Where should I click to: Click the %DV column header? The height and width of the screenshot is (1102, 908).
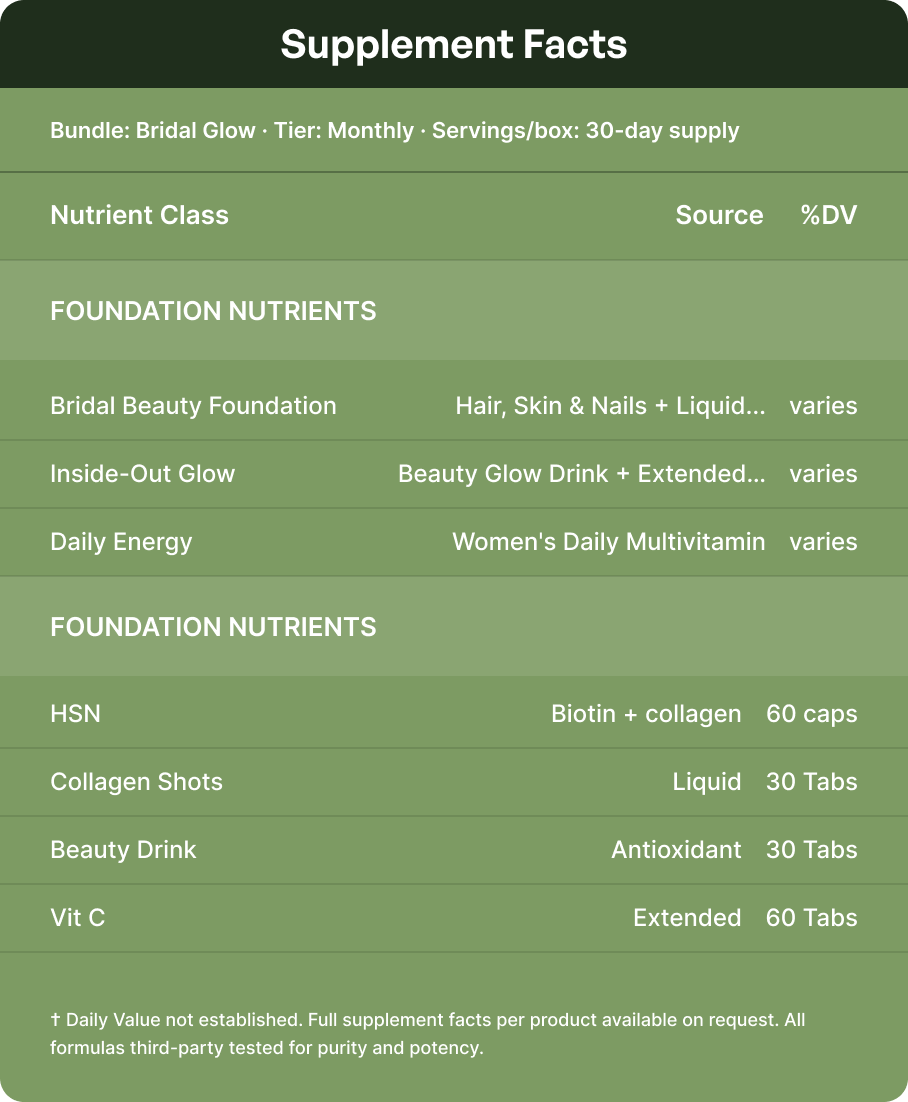pyautogui.click(x=829, y=215)
